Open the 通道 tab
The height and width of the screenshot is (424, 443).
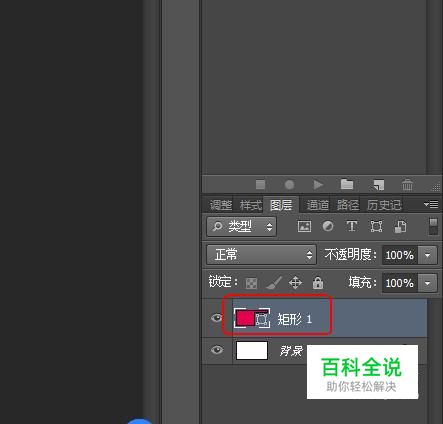click(318, 205)
